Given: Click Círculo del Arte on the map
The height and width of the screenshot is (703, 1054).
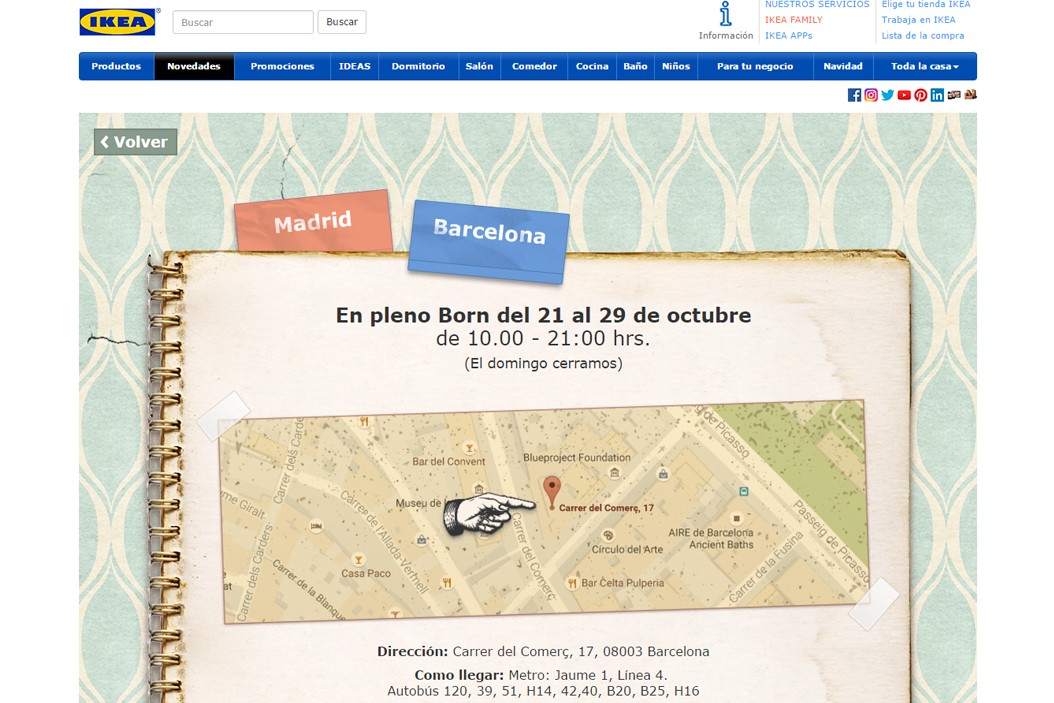Looking at the screenshot, I should 627,549.
